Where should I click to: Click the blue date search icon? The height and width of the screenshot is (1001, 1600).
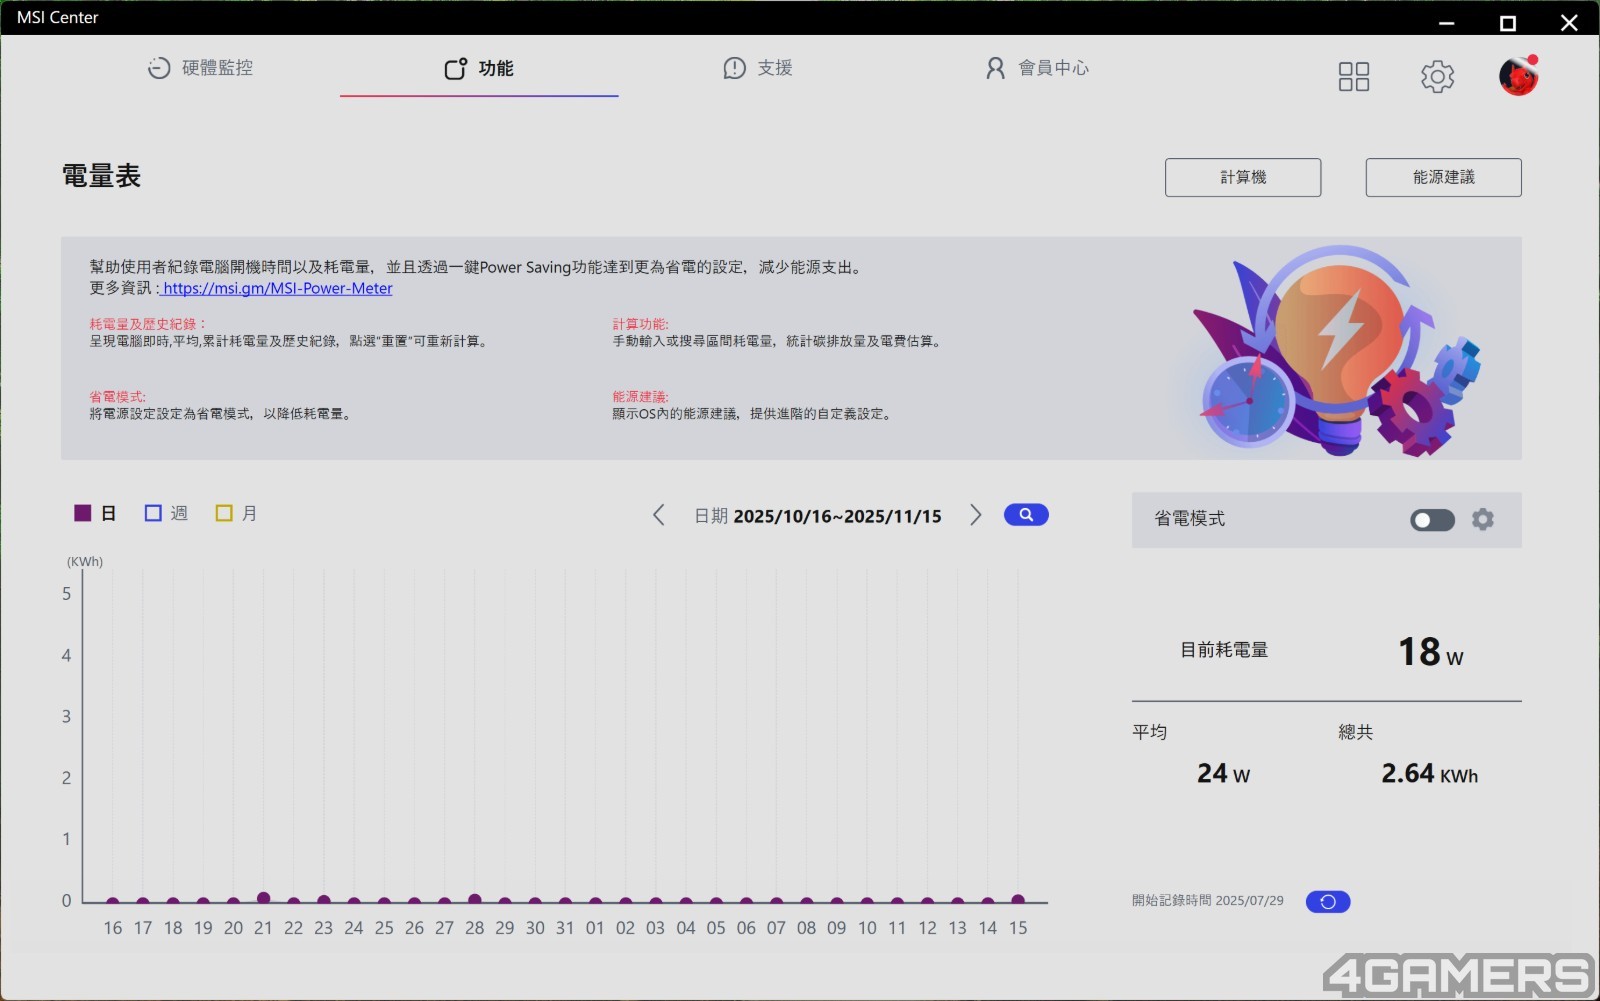coord(1026,515)
